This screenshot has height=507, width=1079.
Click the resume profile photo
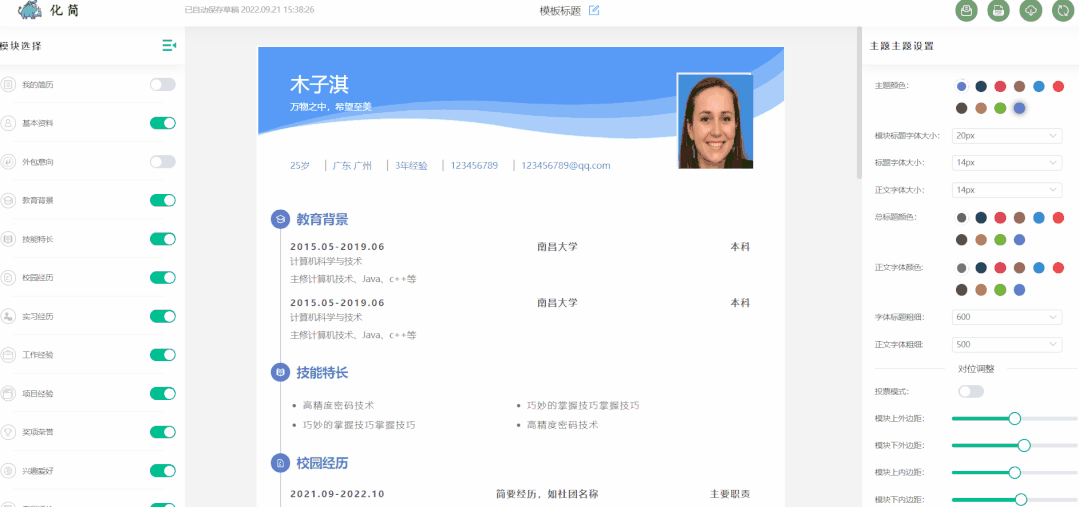[x=715, y=121]
